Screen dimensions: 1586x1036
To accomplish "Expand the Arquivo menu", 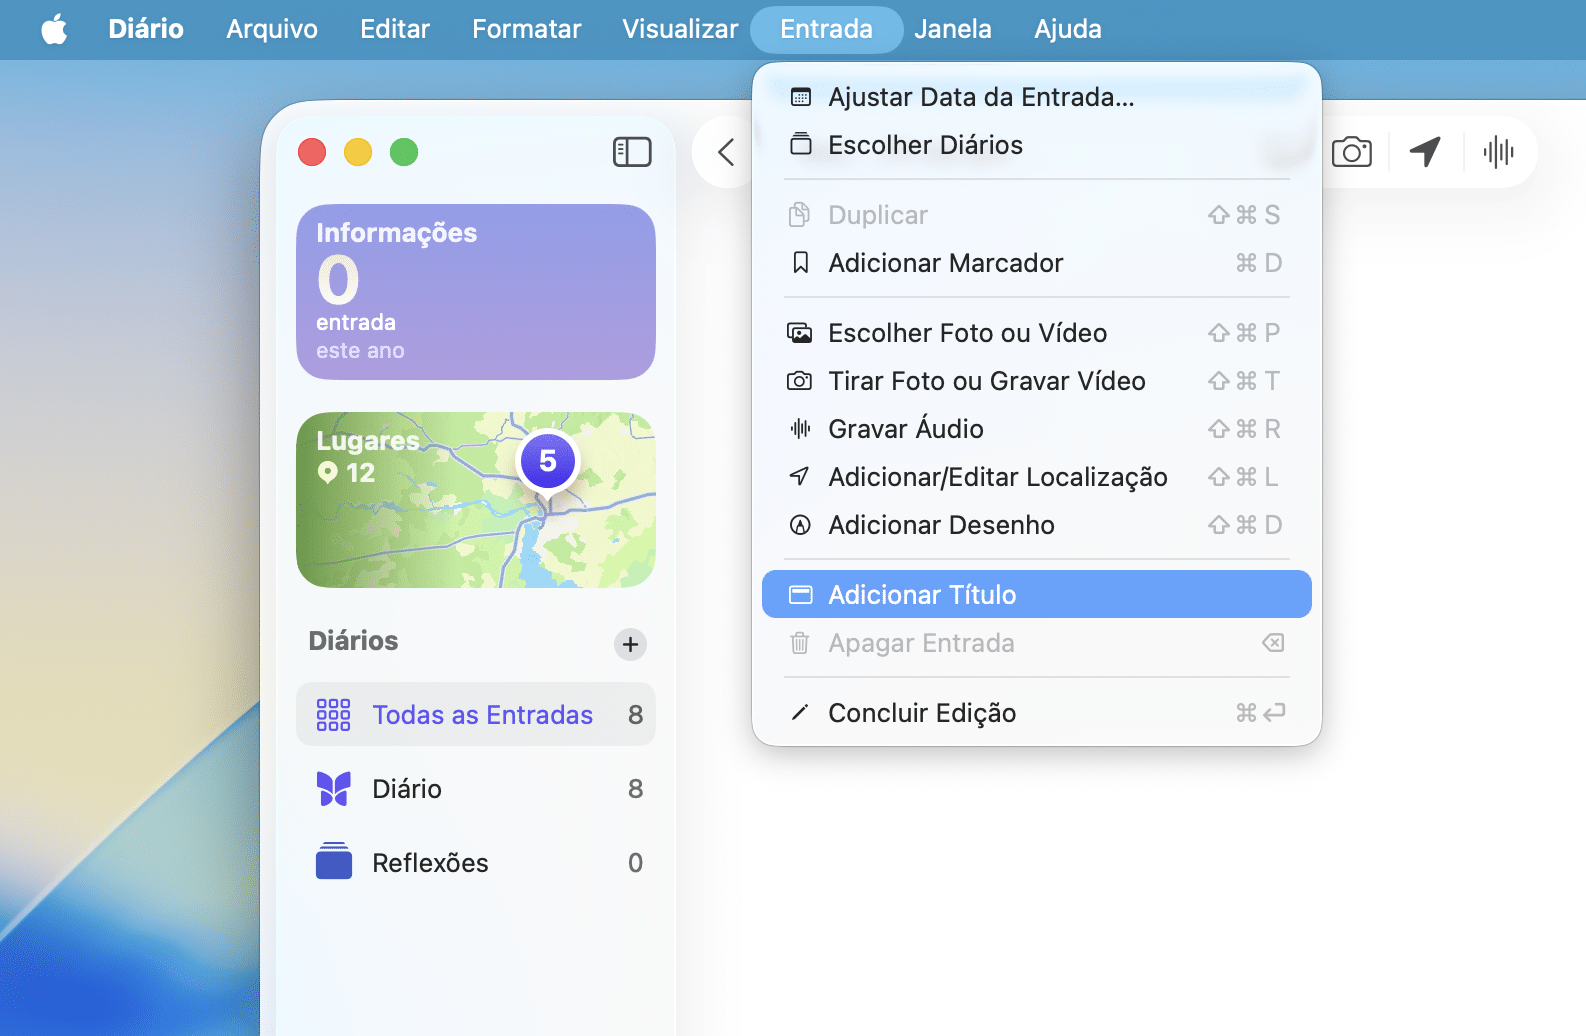I will 272,29.
